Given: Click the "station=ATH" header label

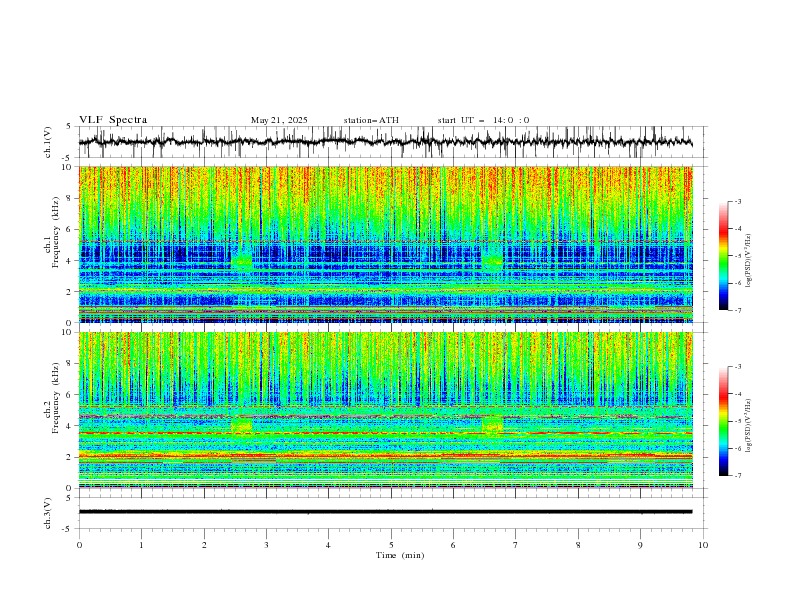Looking at the screenshot, I should pyautogui.click(x=371, y=120).
